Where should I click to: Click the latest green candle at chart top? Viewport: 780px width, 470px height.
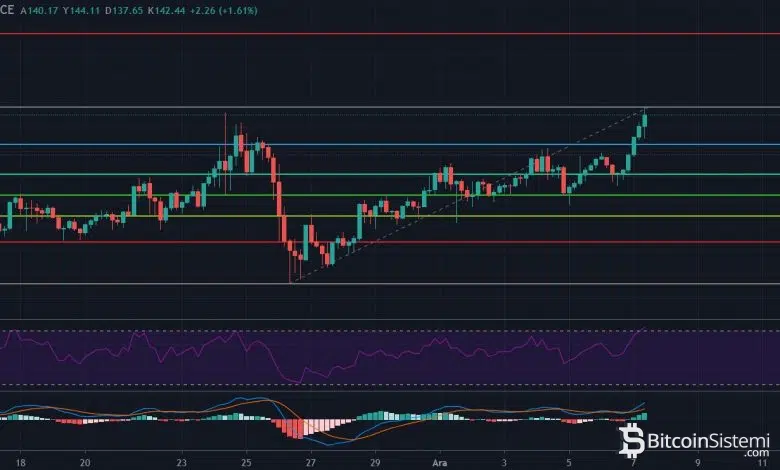(x=645, y=121)
